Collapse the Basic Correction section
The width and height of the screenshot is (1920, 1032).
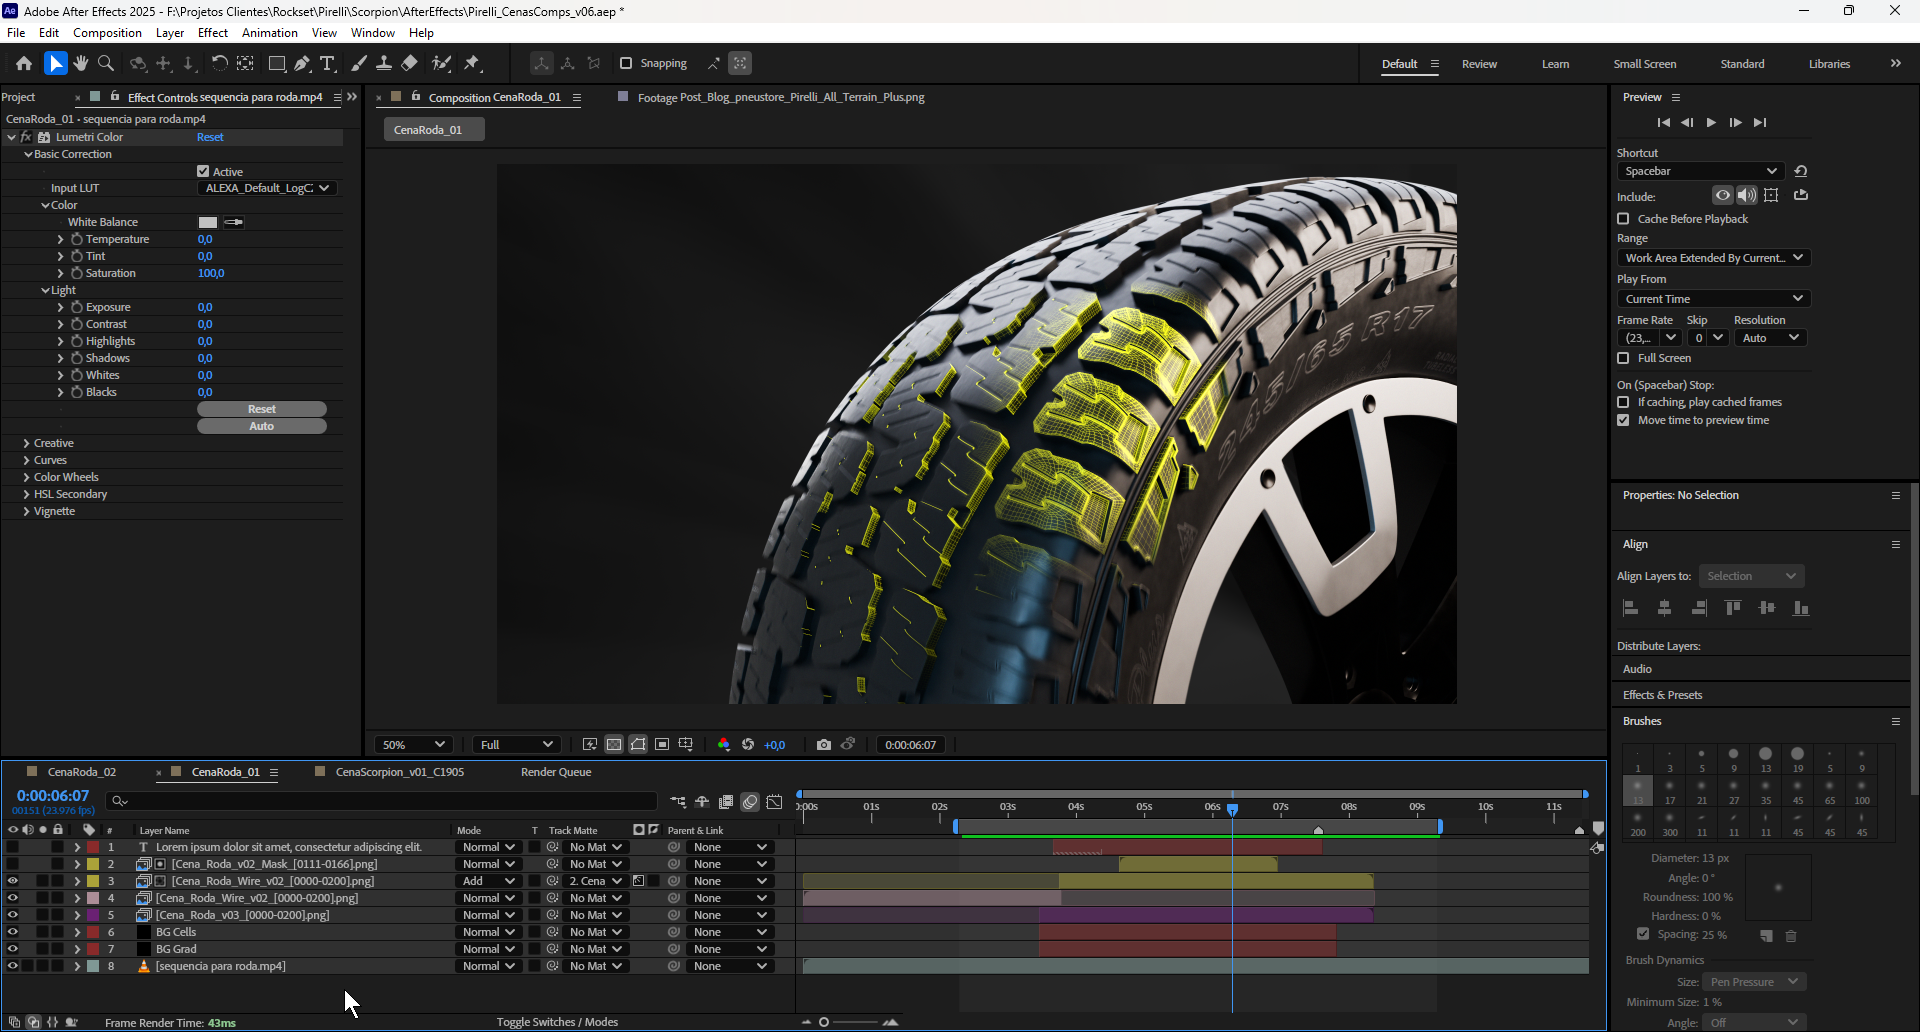click(x=28, y=154)
